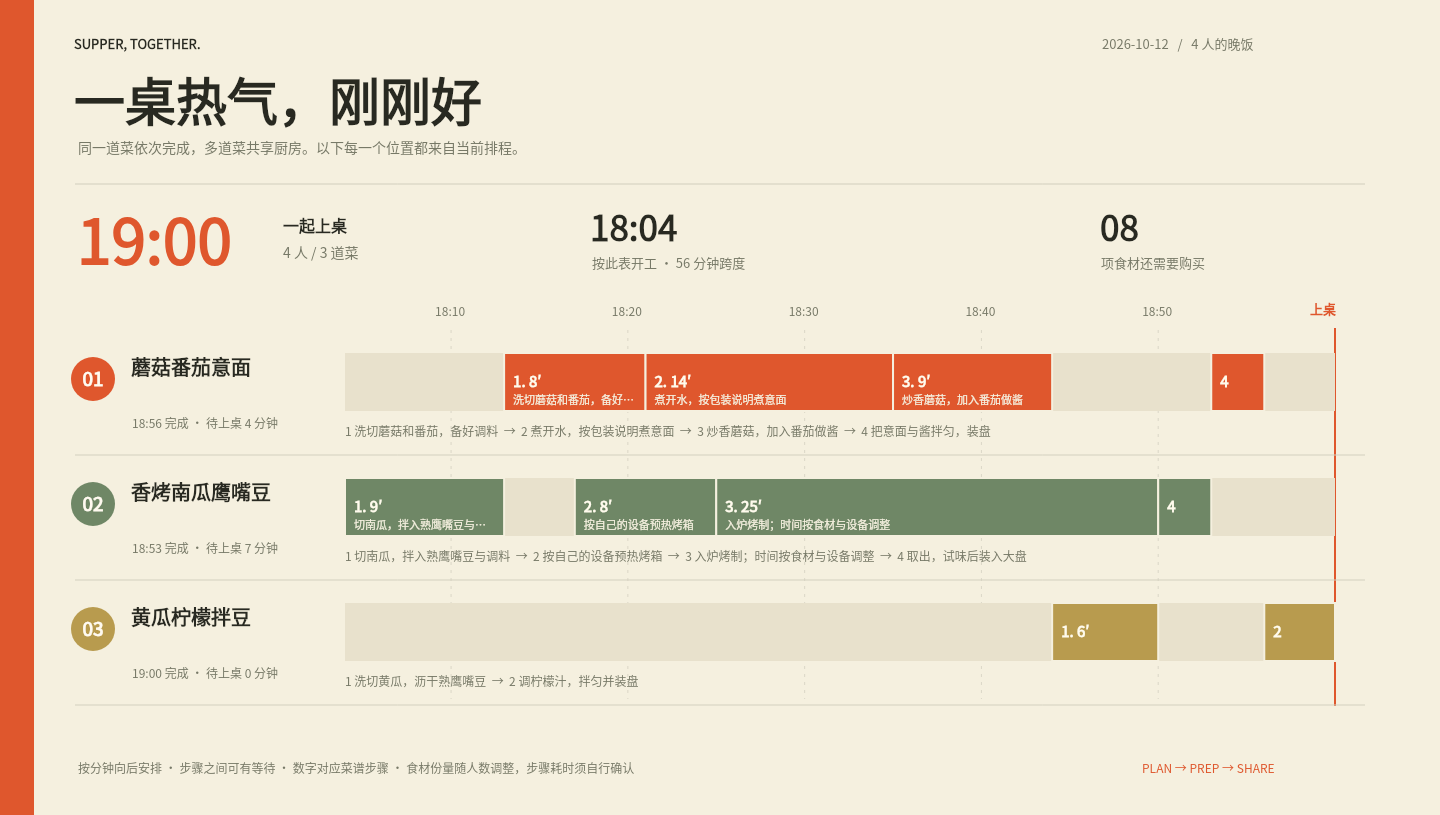Click the orange 01 badge for 蘑菇番茄意面
1440x815 pixels.
[93, 379]
